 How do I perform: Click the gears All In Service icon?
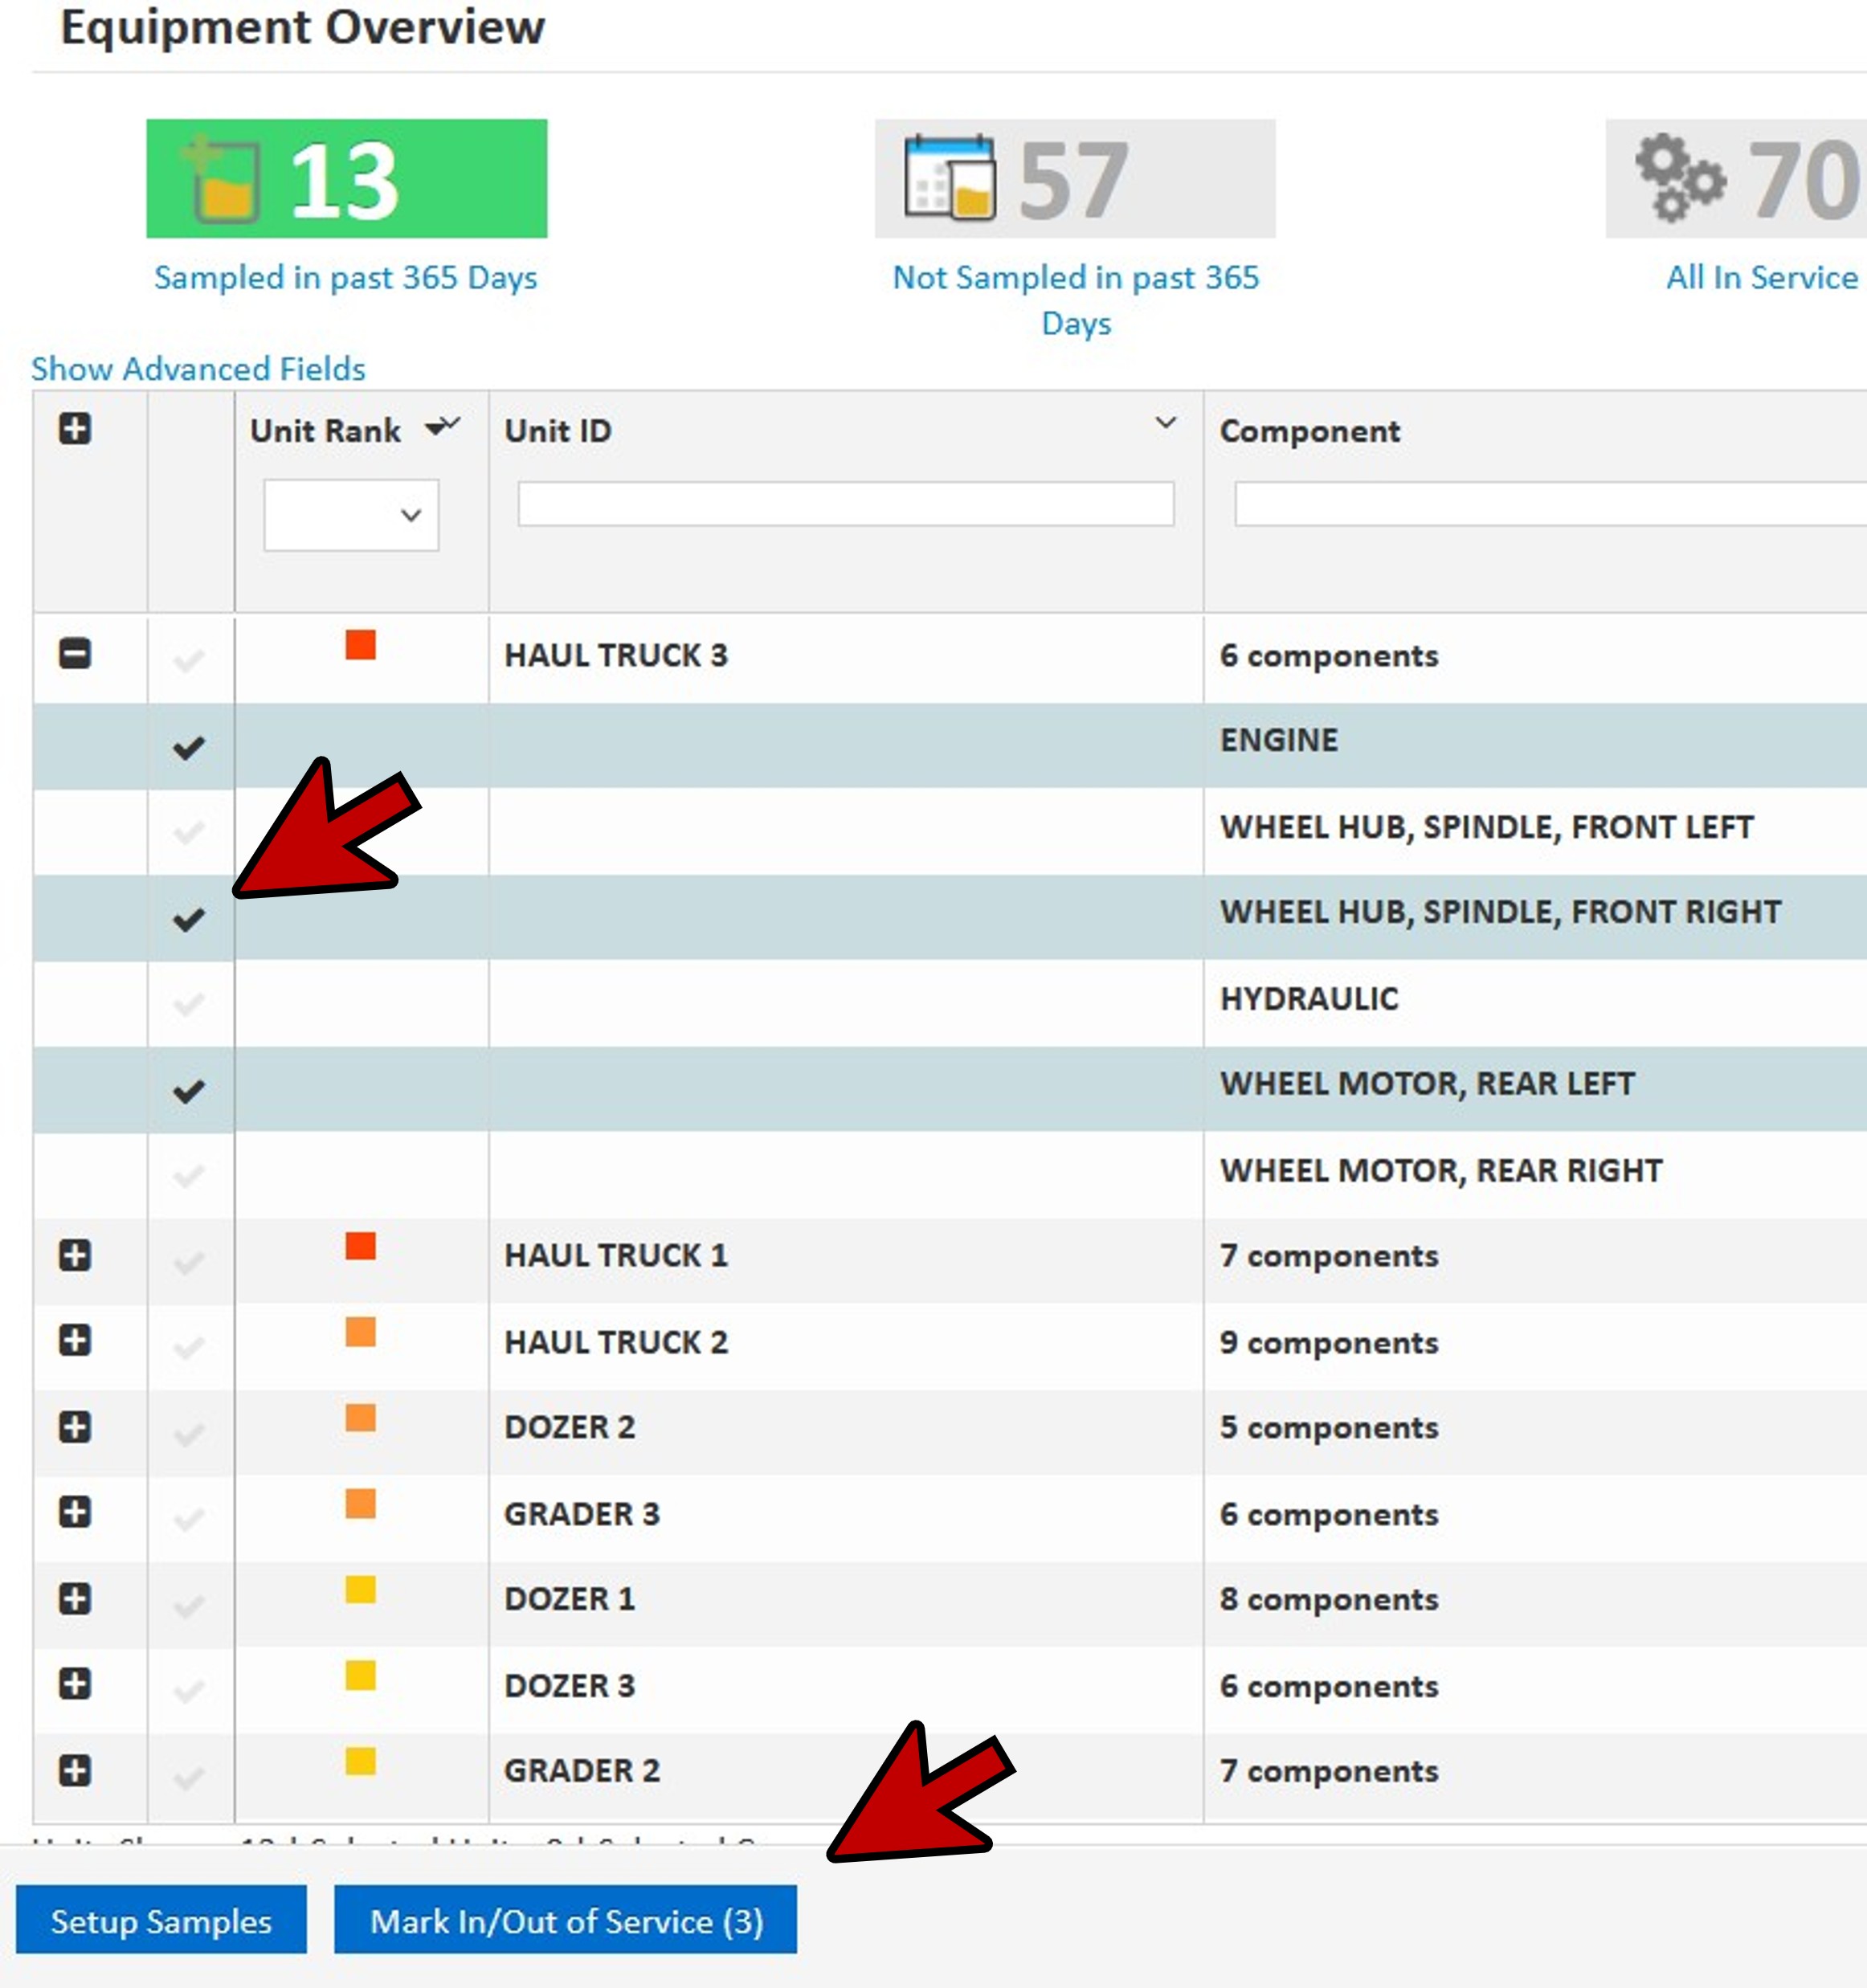[1679, 179]
